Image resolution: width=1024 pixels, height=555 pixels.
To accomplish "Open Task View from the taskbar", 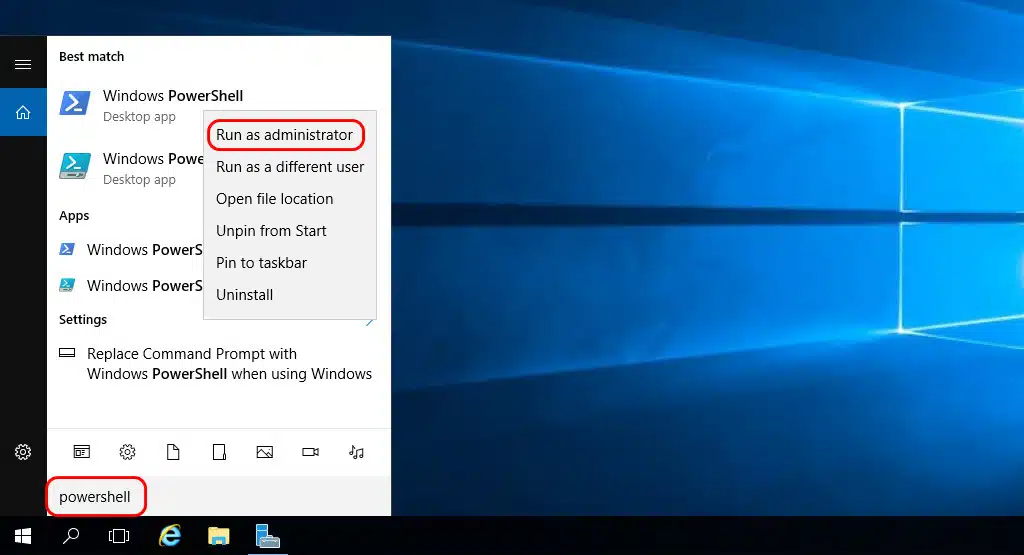I will (x=119, y=536).
